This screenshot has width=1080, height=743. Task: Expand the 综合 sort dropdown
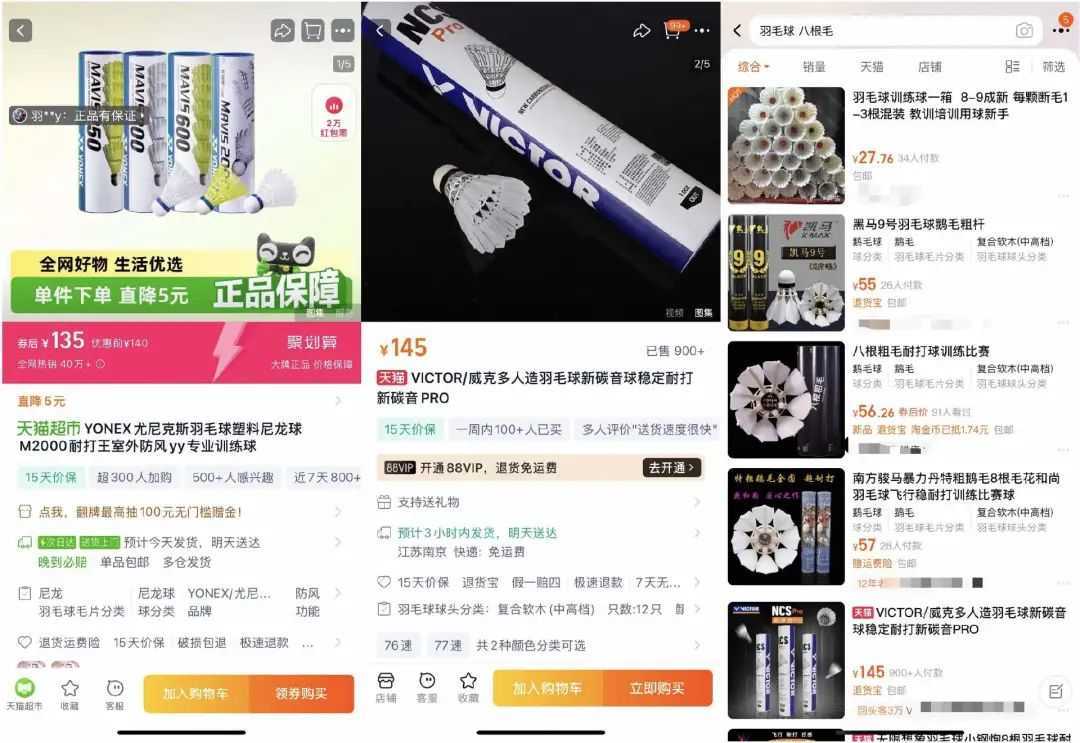(754, 67)
